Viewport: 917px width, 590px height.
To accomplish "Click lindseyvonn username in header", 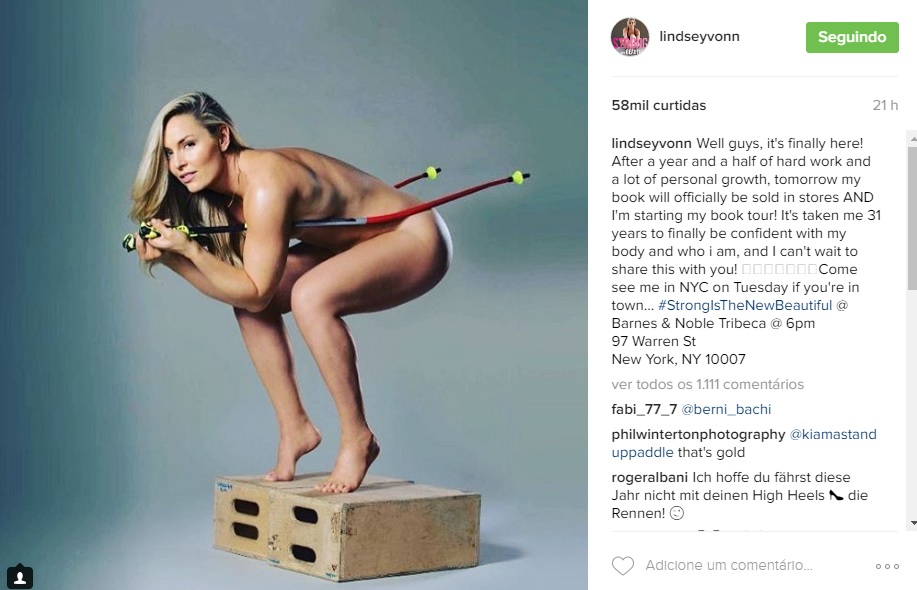I will click(699, 36).
